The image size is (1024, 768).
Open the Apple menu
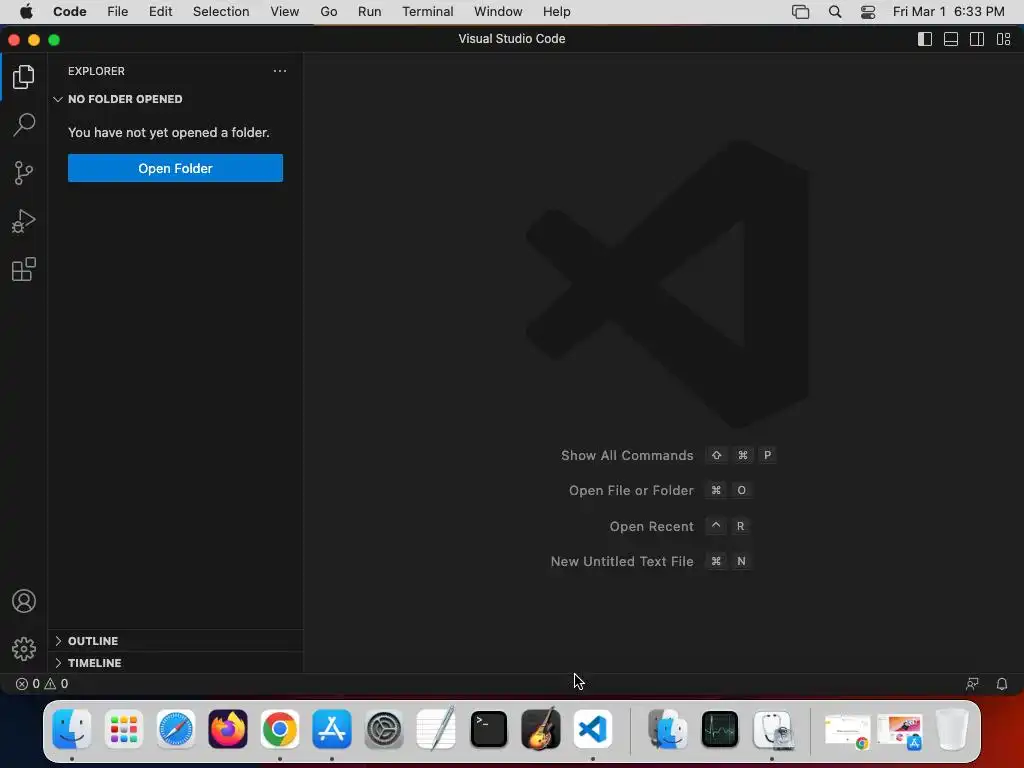(25, 12)
